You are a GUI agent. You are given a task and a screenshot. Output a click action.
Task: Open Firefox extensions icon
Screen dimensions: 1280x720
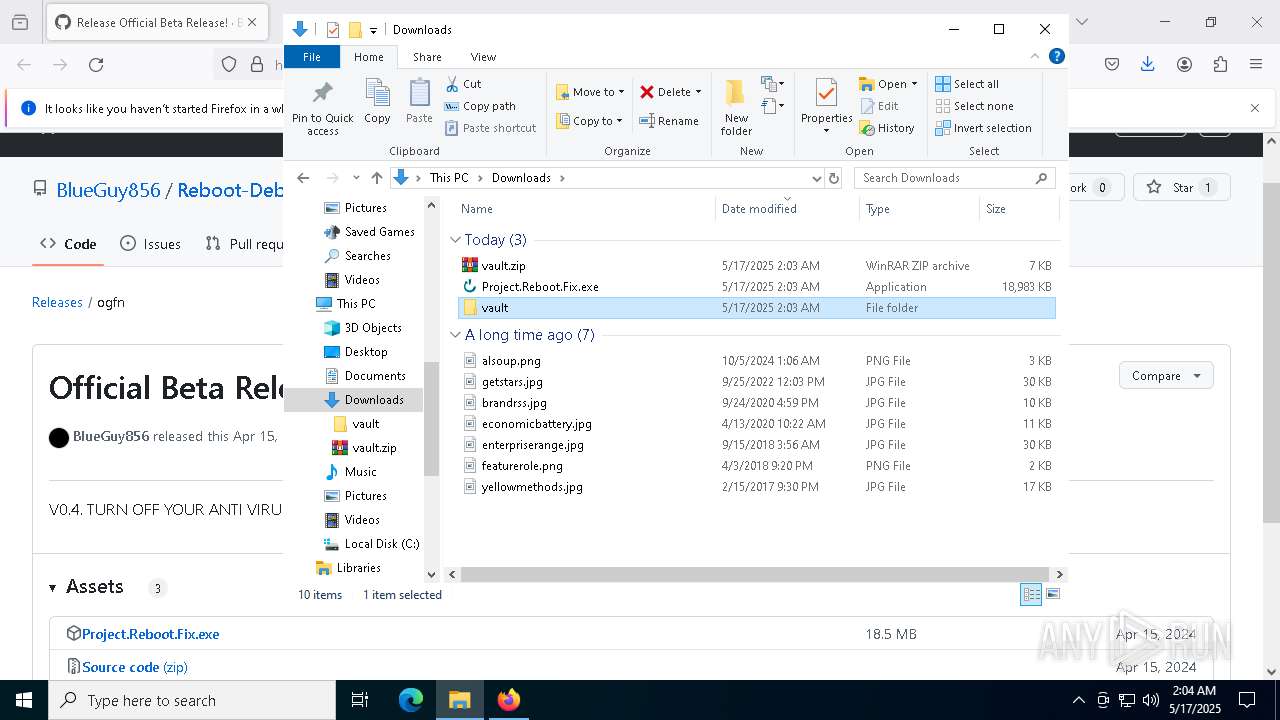(1220, 64)
